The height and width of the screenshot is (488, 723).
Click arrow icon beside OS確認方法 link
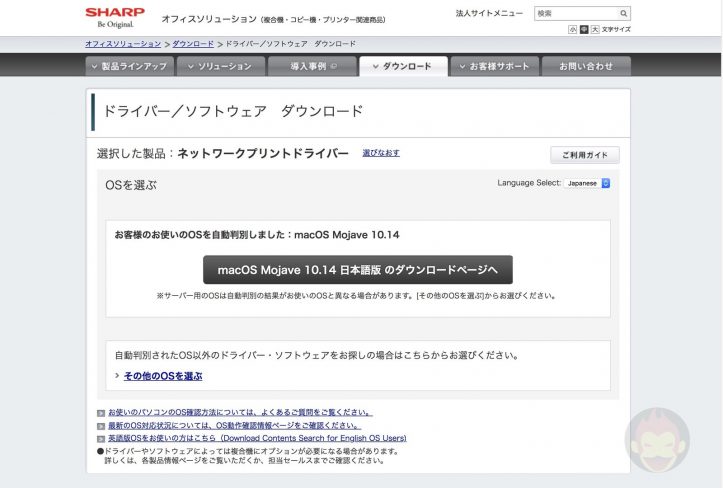coord(101,413)
